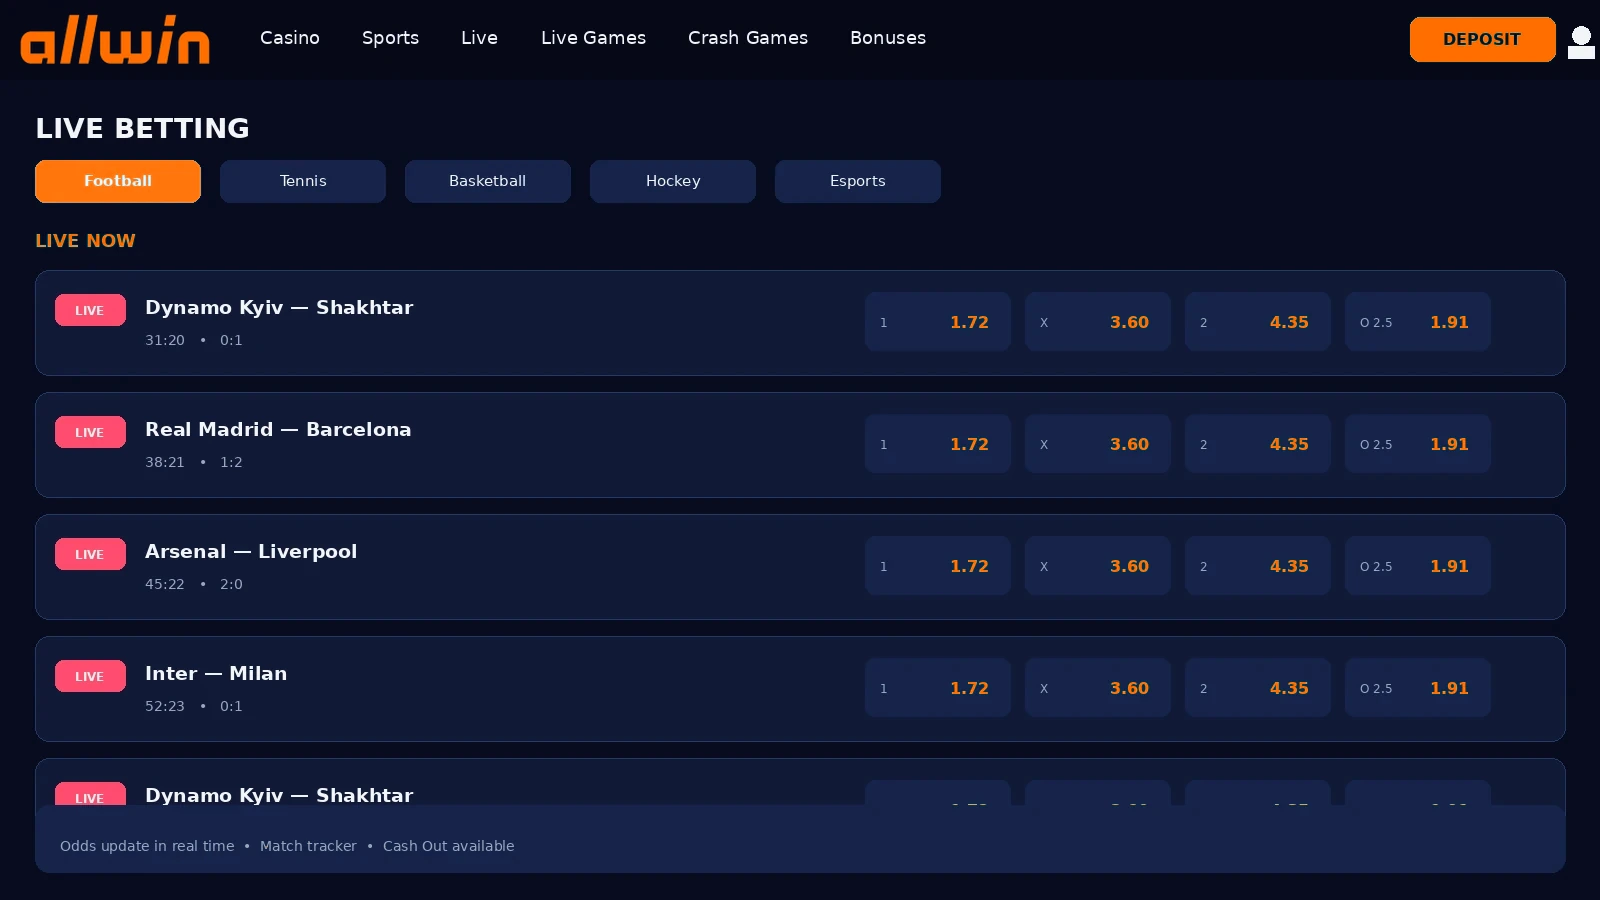The height and width of the screenshot is (900, 1600).
Task: Open the Arsenal — Liverpool match
Action: click(x=251, y=552)
